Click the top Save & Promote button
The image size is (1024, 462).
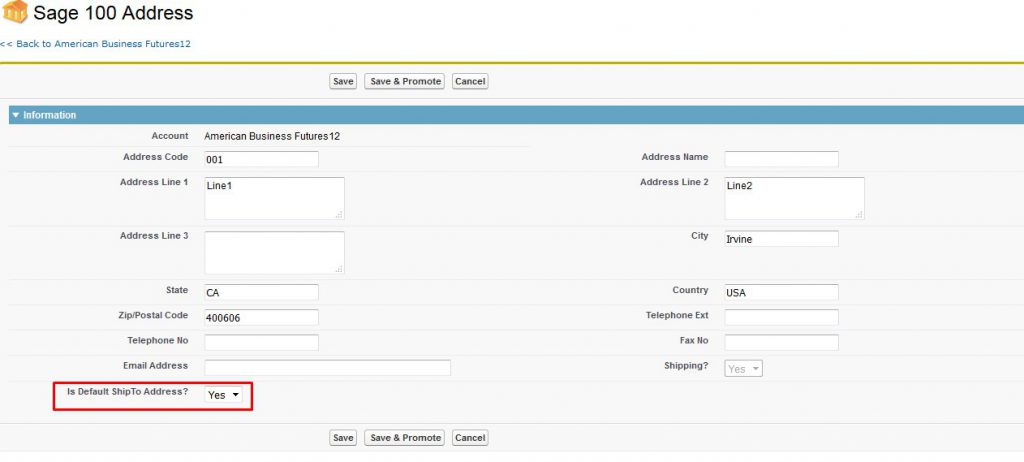pyautogui.click(x=404, y=82)
